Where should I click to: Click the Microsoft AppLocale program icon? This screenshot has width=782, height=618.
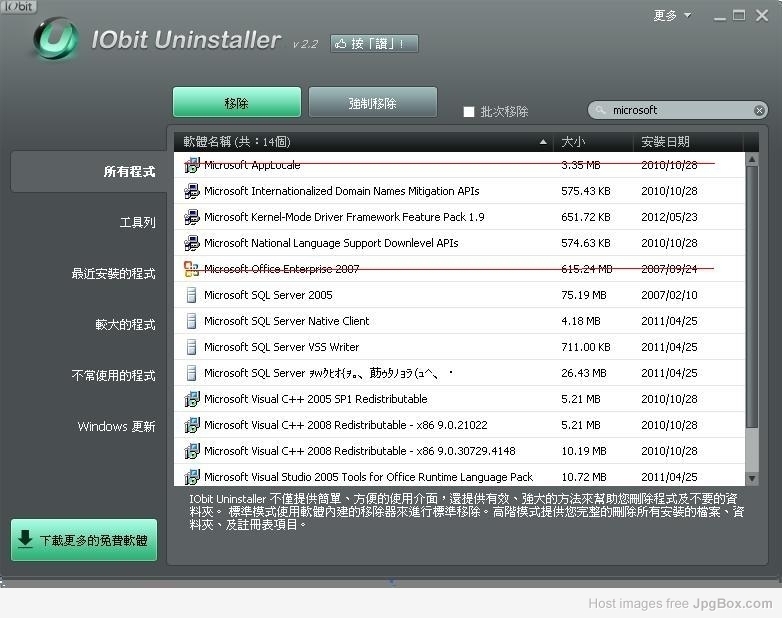[192, 165]
